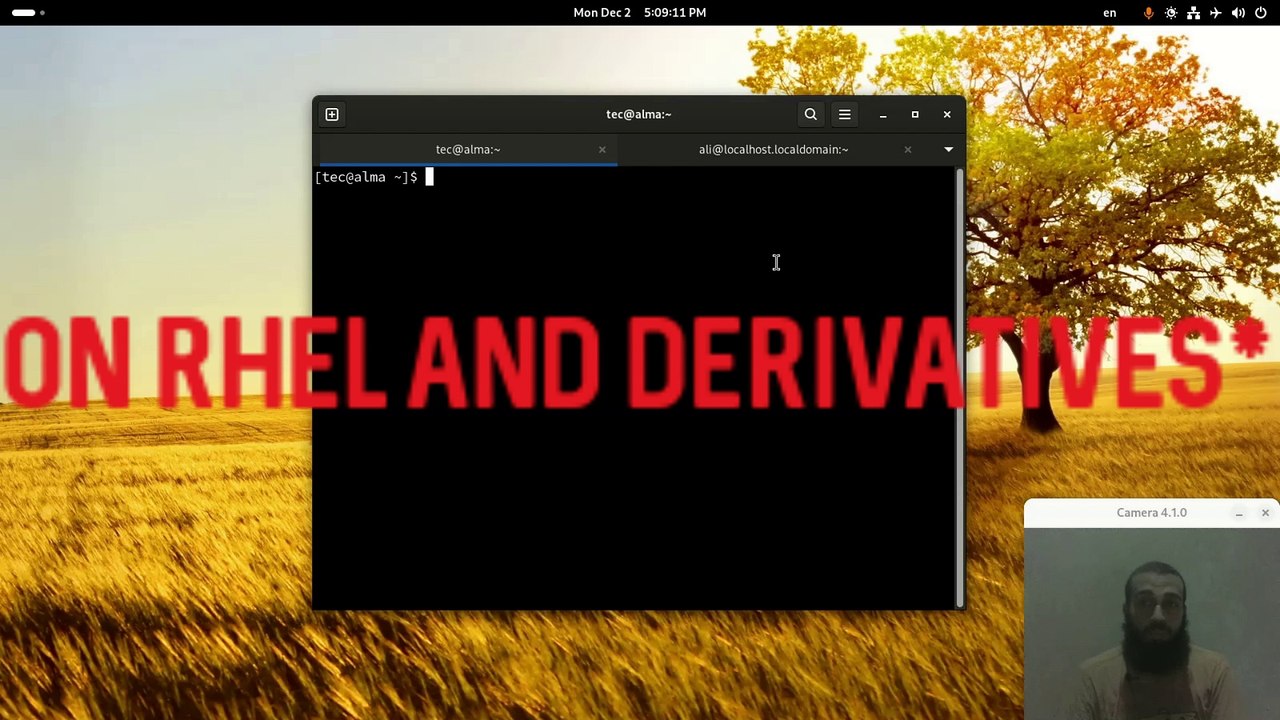Switch to ali@localhost.localdomain:~ tab
Image resolution: width=1280 pixels, height=720 pixels.
click(773, 149)
